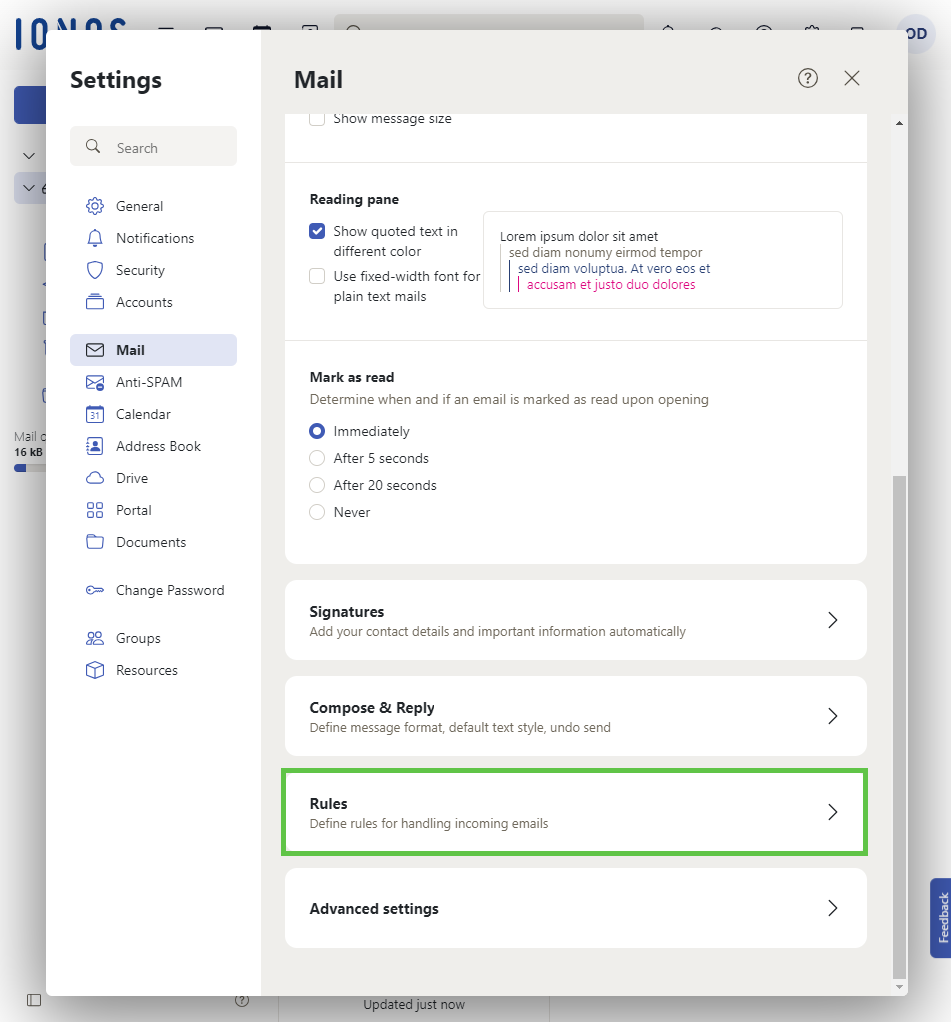Open General settings category
This screenshot has height=1022, width=951.
point(139,206)
